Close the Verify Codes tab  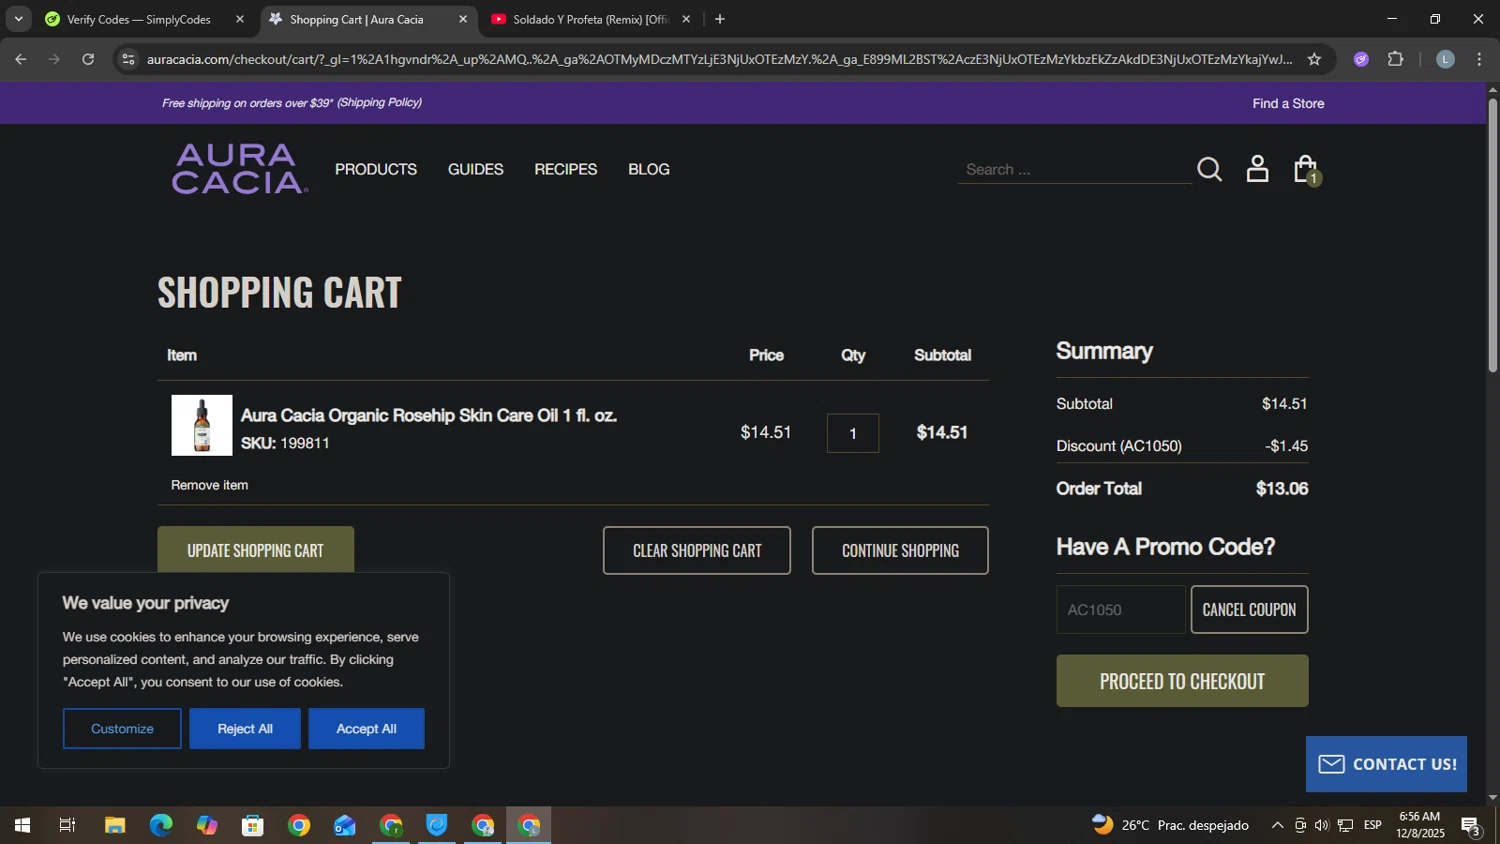[240, 19]
